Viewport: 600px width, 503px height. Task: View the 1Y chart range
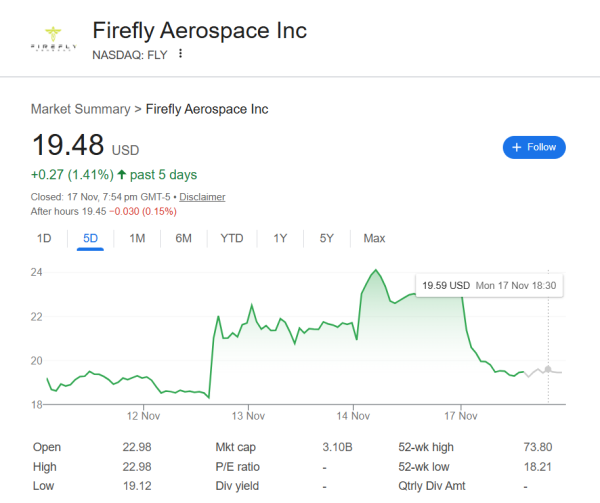[x=280, y=238]
